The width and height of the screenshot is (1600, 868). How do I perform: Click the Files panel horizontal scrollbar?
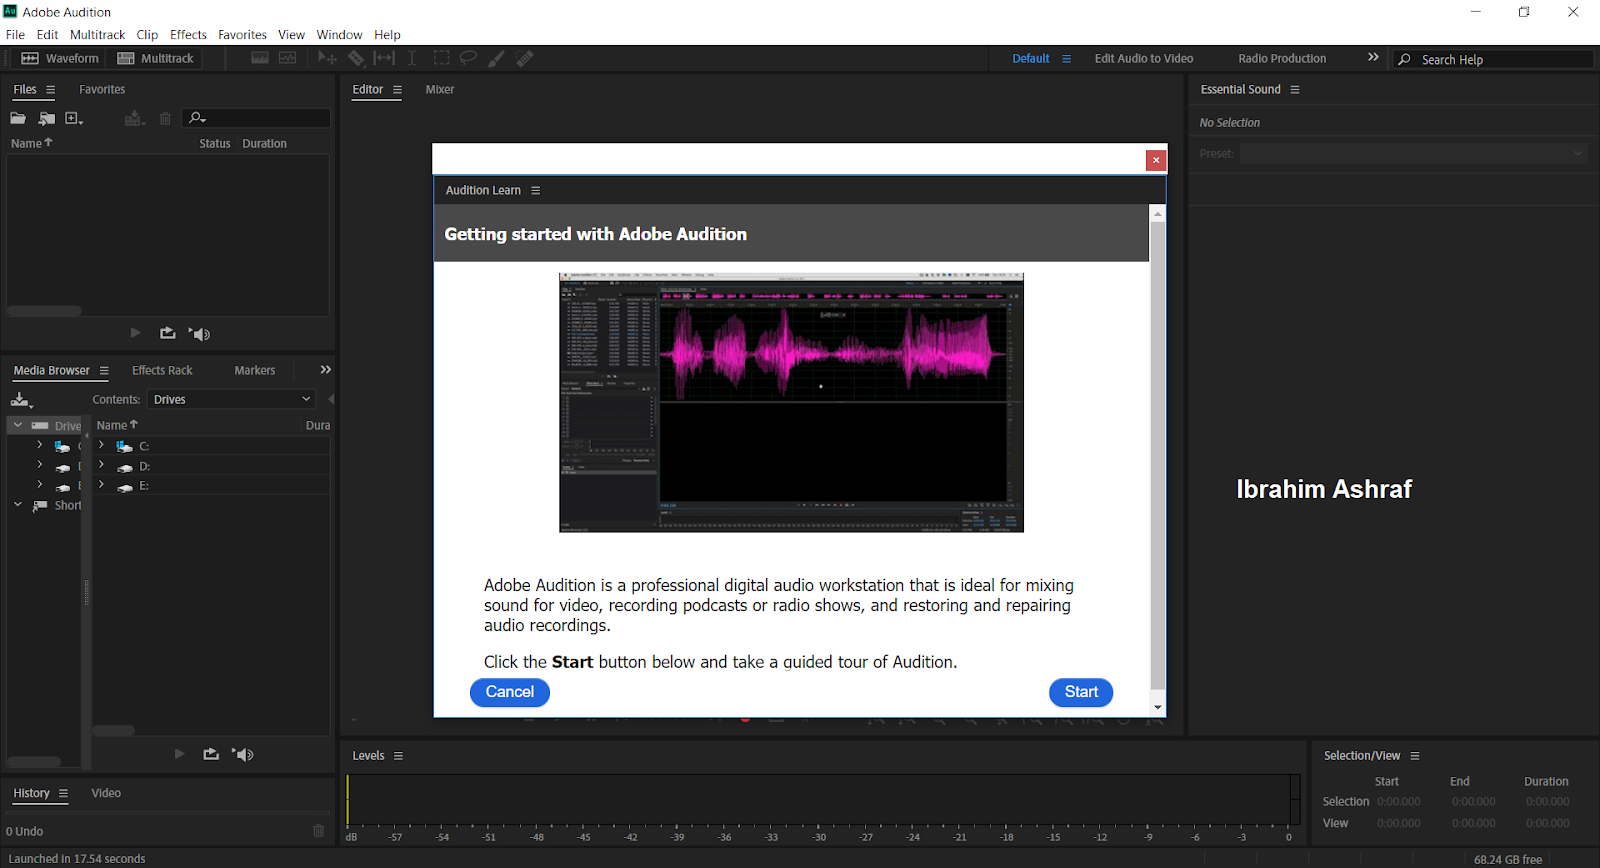pyautogui.click(x=44, y=311)
